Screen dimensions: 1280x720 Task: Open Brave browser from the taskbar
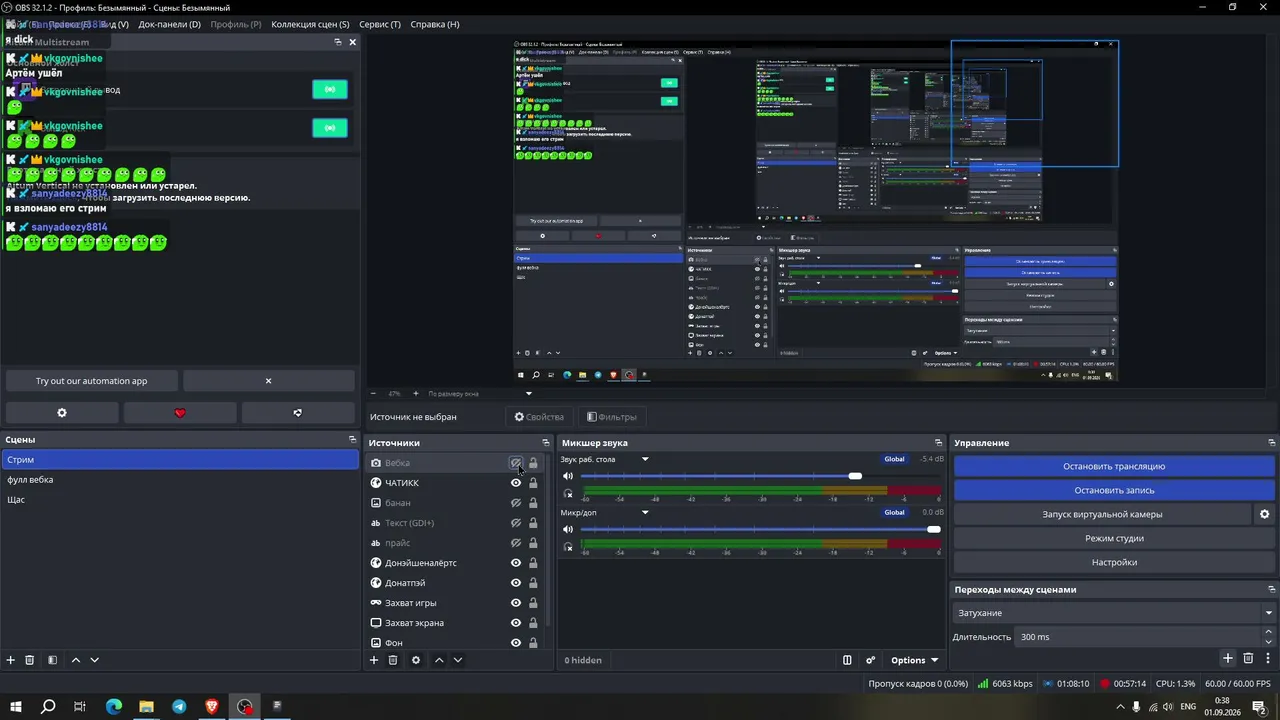(212, 707)
